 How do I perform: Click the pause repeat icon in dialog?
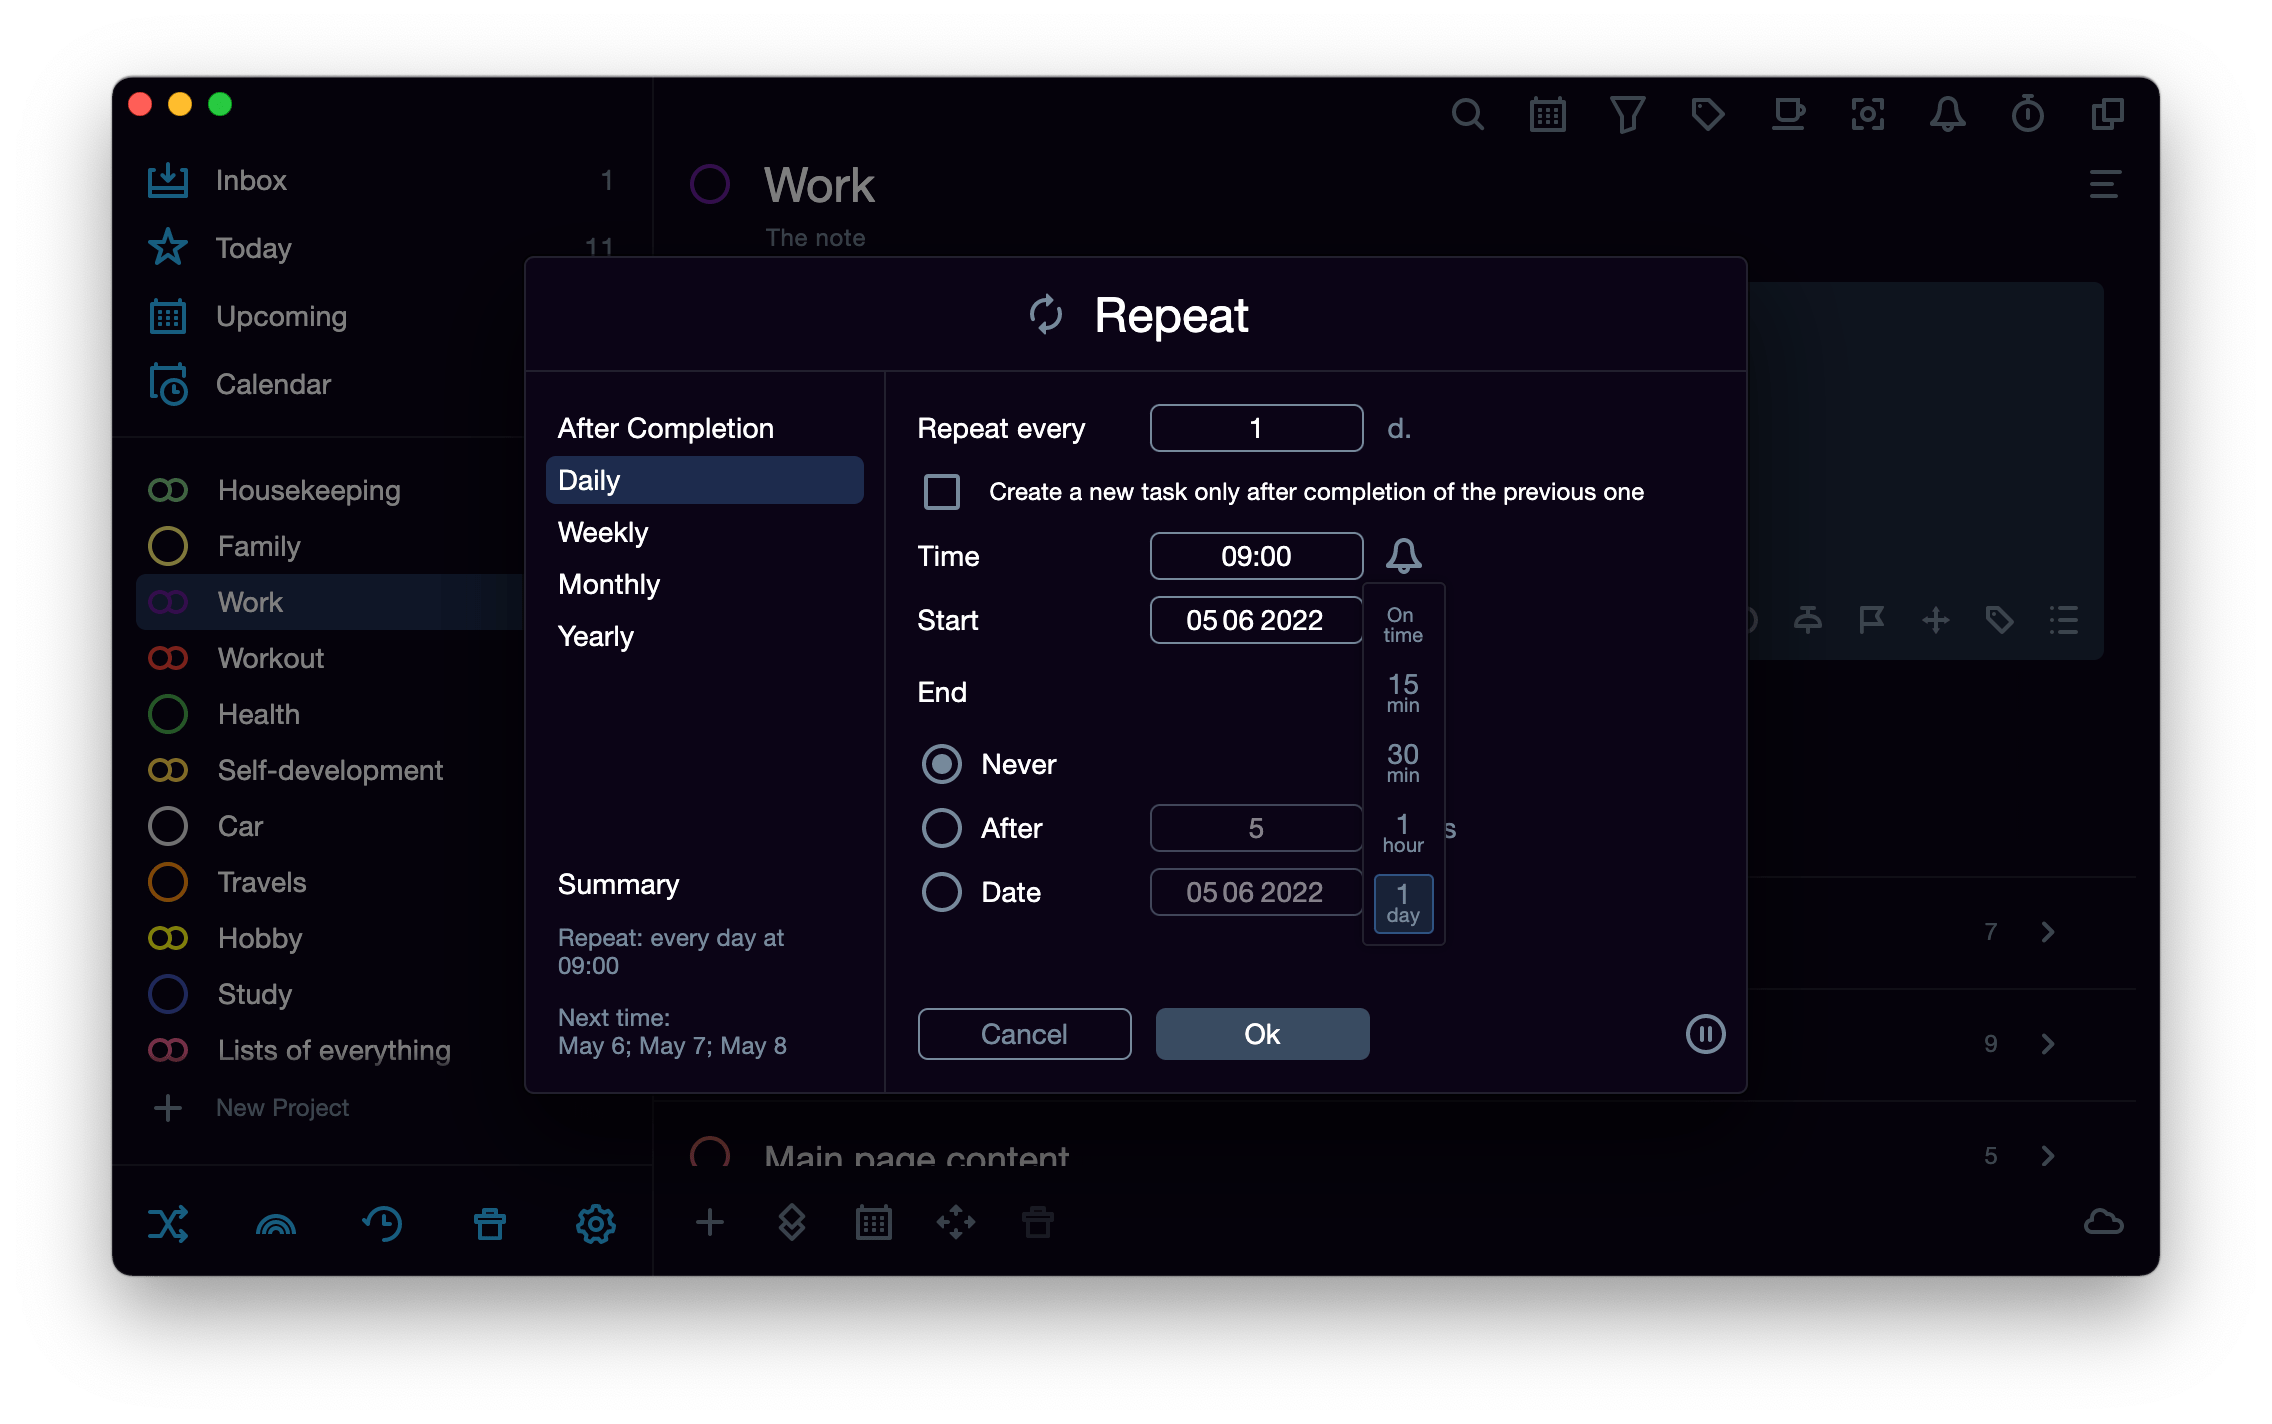(1705, 1034)
